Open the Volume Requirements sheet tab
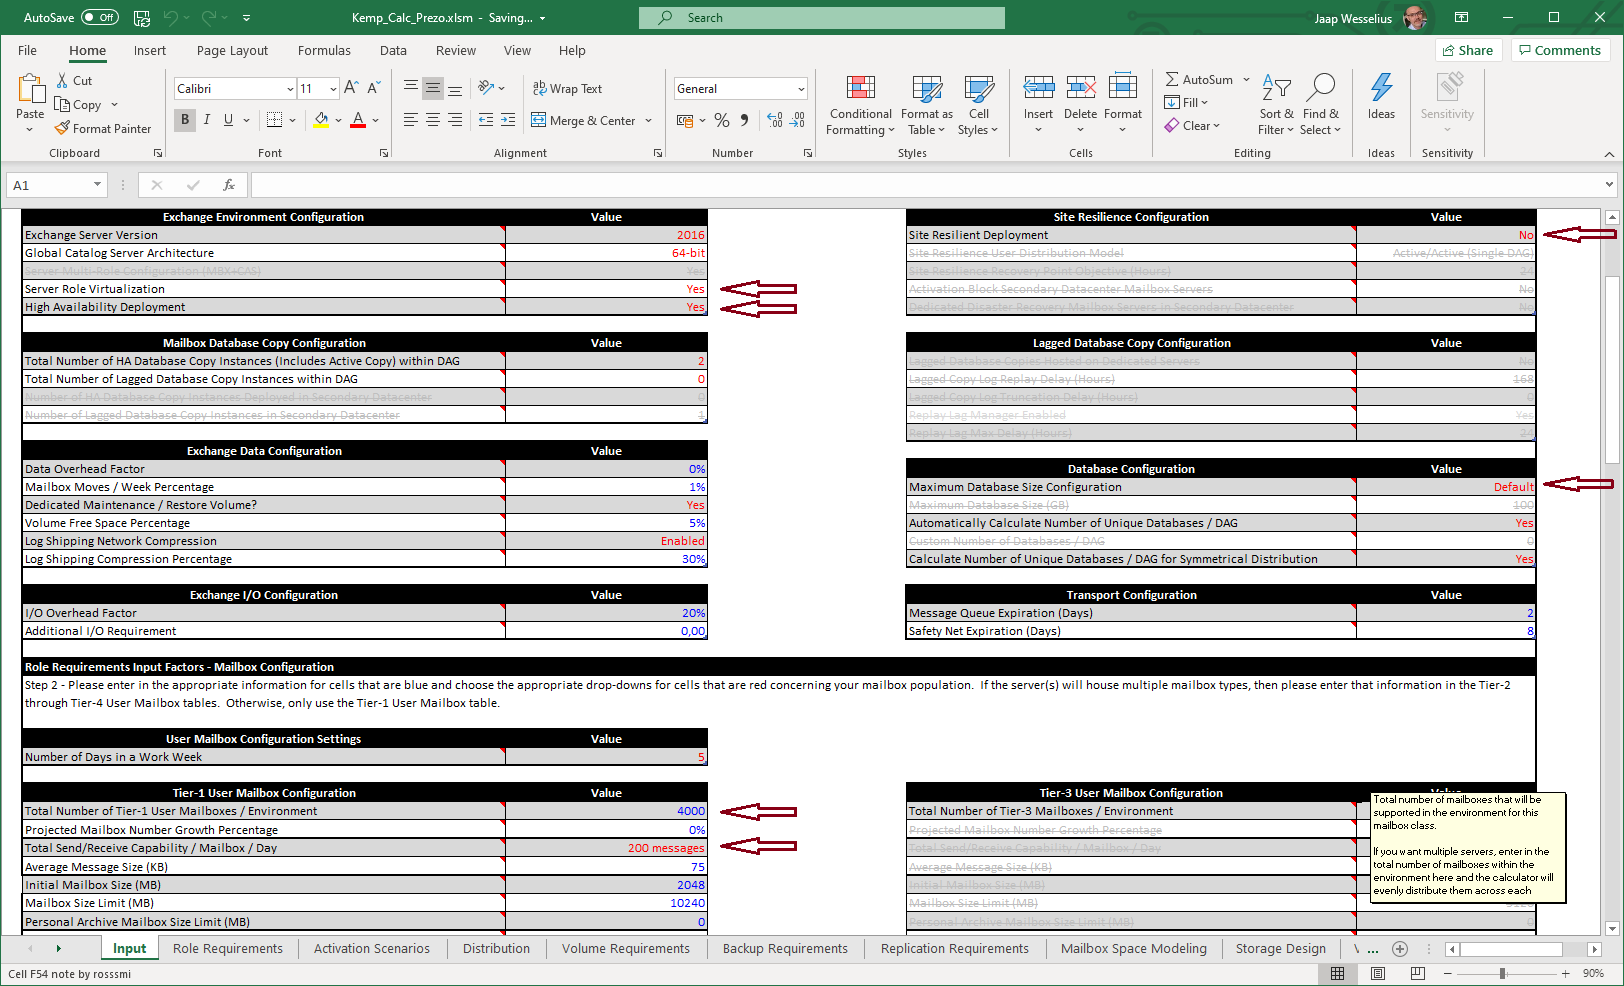Screen dimensions: 1624x986 626,948
